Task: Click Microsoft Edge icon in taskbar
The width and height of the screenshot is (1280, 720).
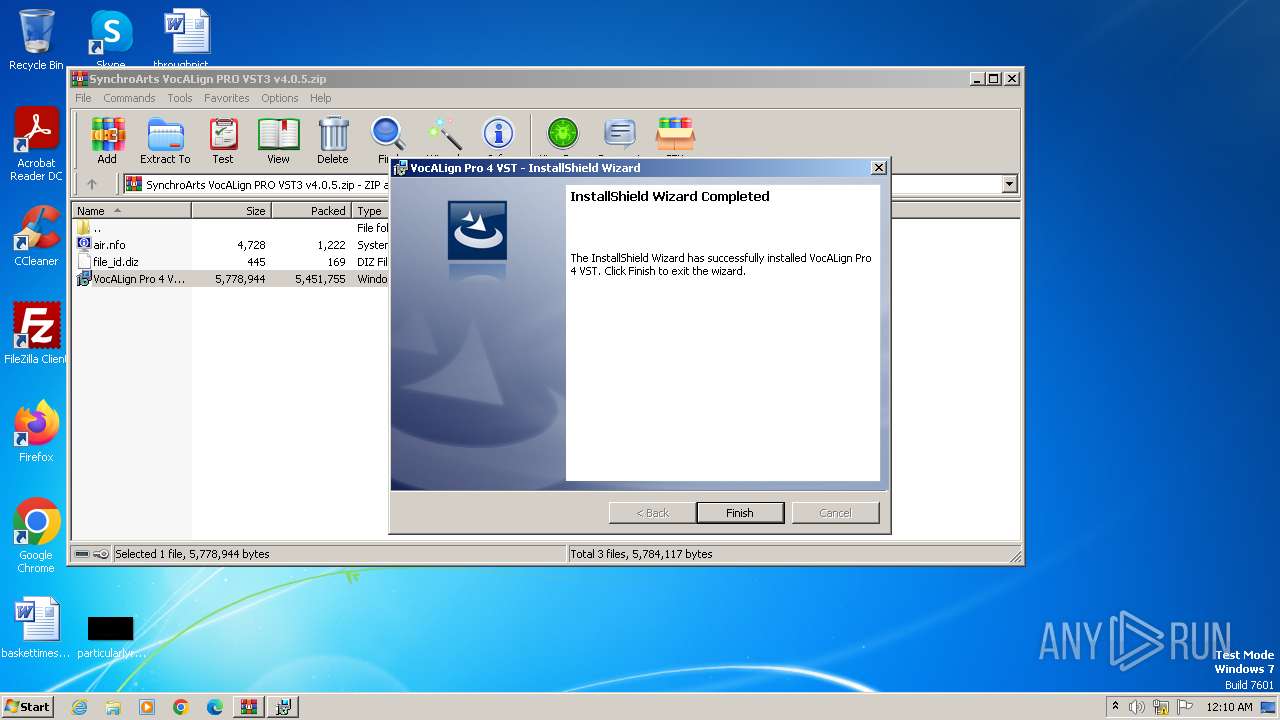Action: pos(214,707)
